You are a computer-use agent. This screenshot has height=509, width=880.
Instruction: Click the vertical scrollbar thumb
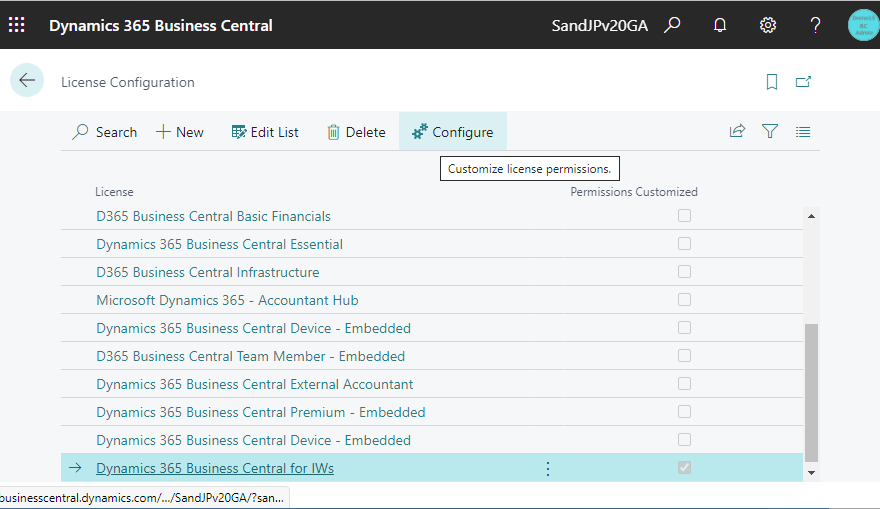[x=811, y=393]
